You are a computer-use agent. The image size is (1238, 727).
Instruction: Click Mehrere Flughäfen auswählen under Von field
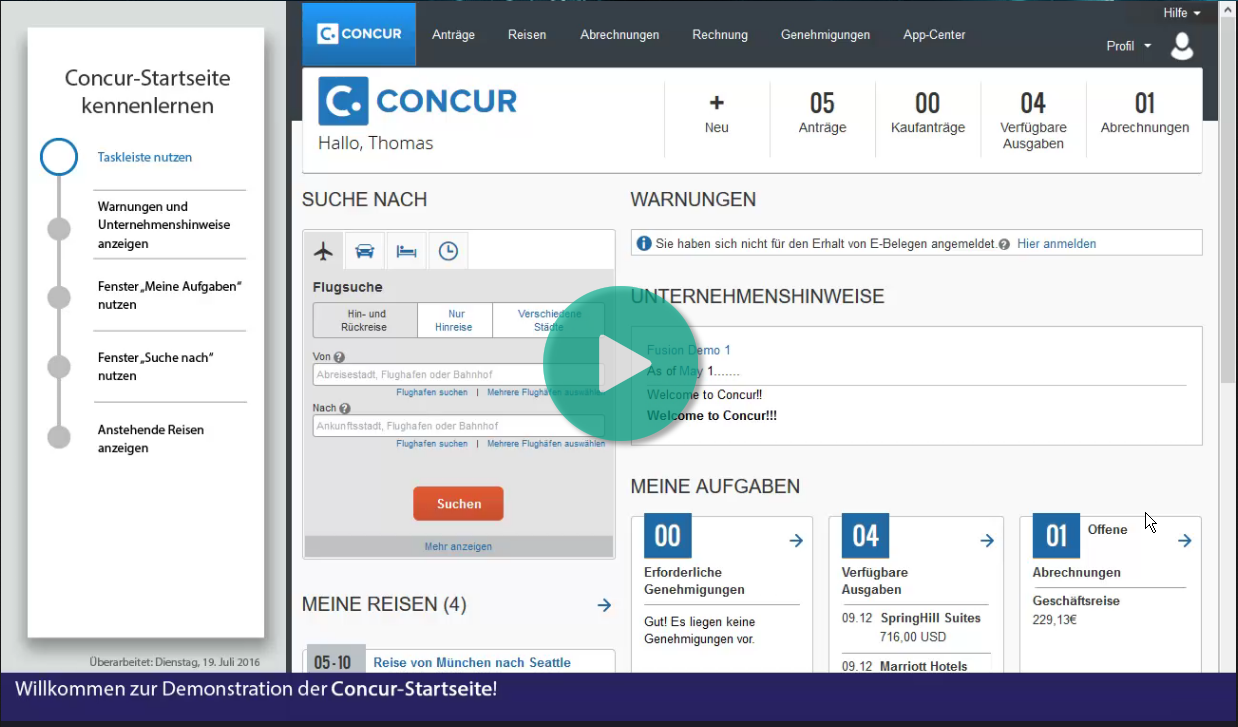coord(546,392)
